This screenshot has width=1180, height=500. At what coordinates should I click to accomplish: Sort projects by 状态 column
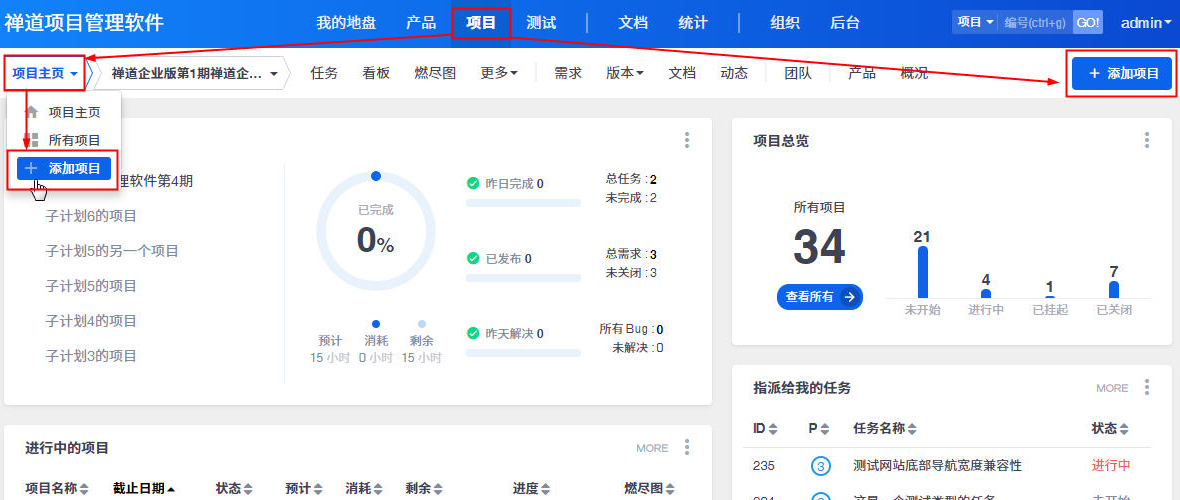(234, 489)
